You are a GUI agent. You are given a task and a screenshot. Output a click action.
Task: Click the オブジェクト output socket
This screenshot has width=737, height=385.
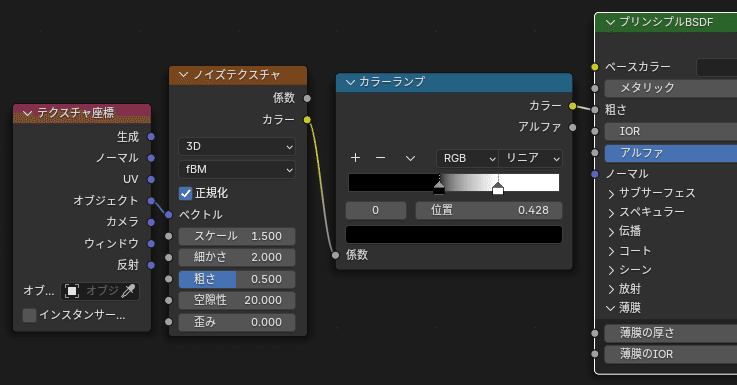(151, 201)
